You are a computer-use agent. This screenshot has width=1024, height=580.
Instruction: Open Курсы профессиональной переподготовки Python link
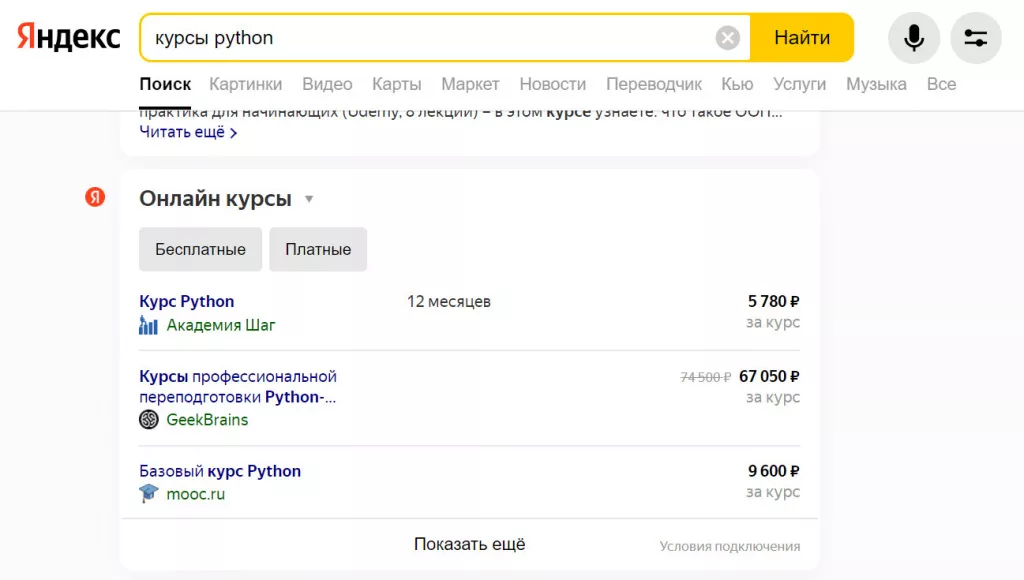(238, 387)
